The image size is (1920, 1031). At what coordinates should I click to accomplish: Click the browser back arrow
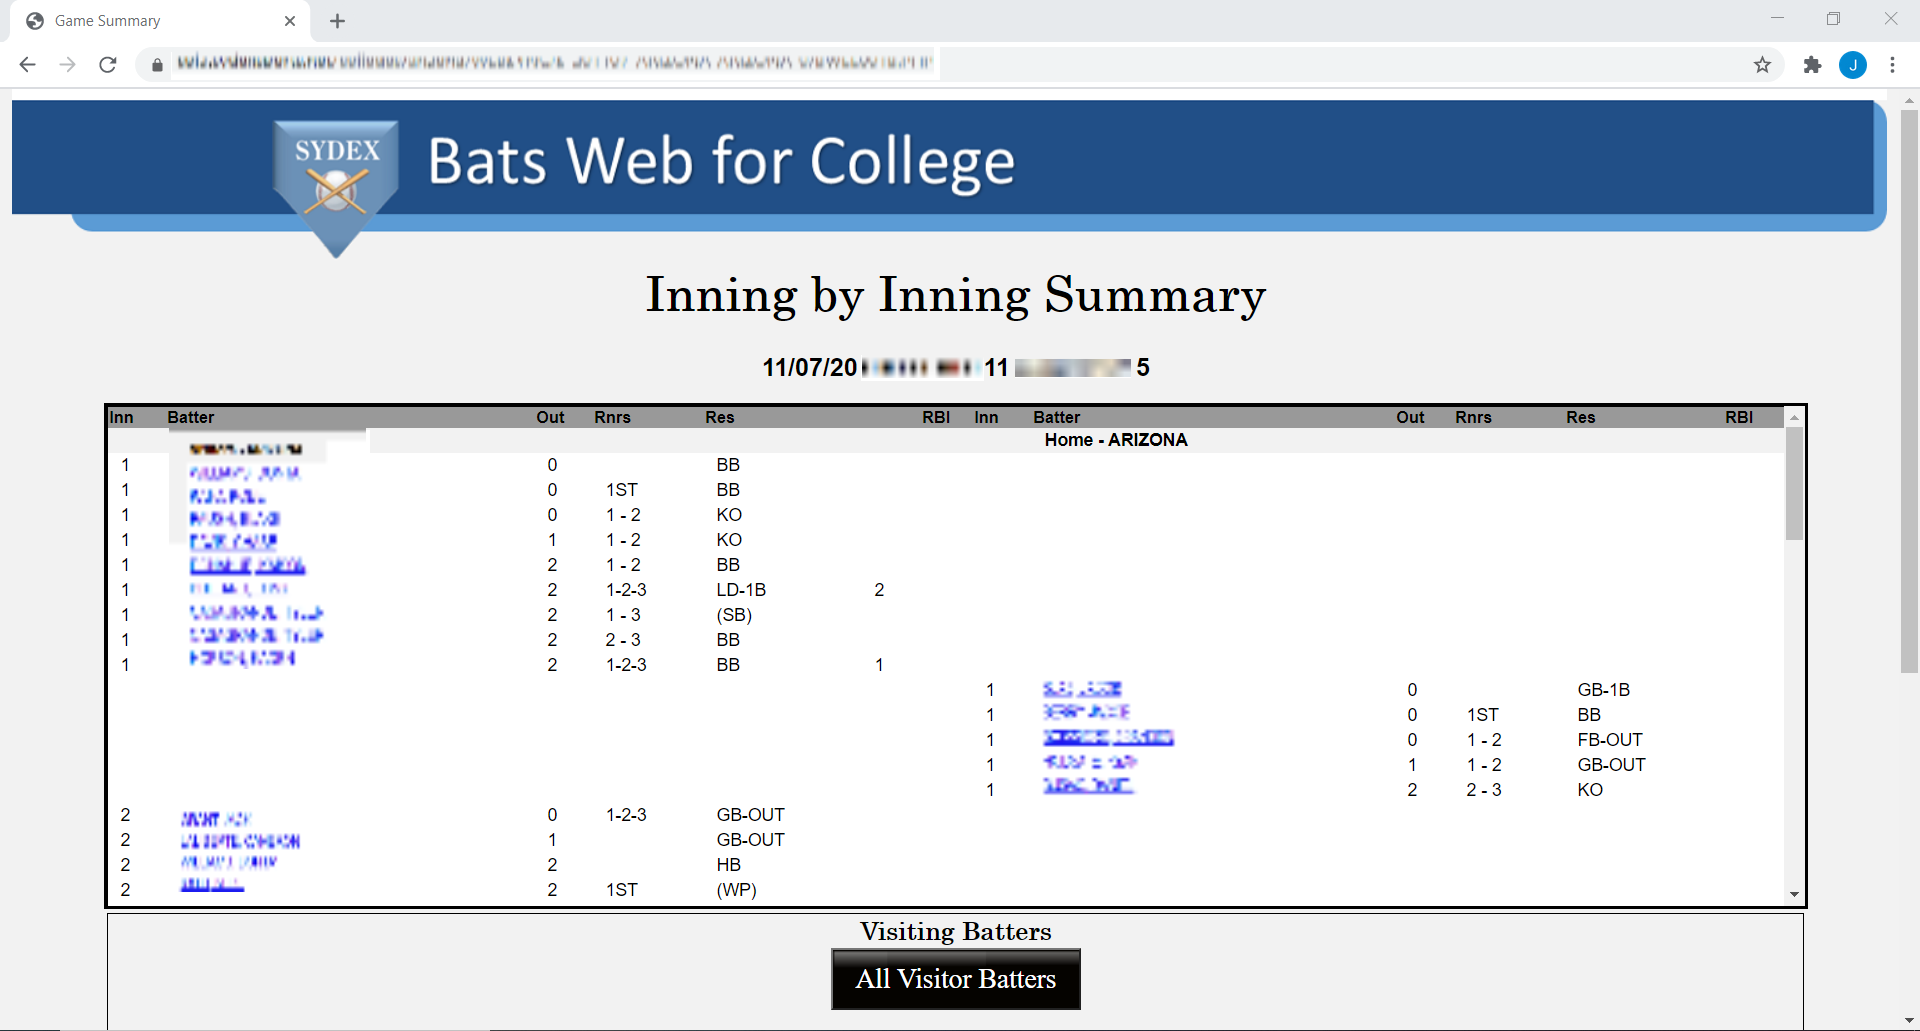(26, 63)
